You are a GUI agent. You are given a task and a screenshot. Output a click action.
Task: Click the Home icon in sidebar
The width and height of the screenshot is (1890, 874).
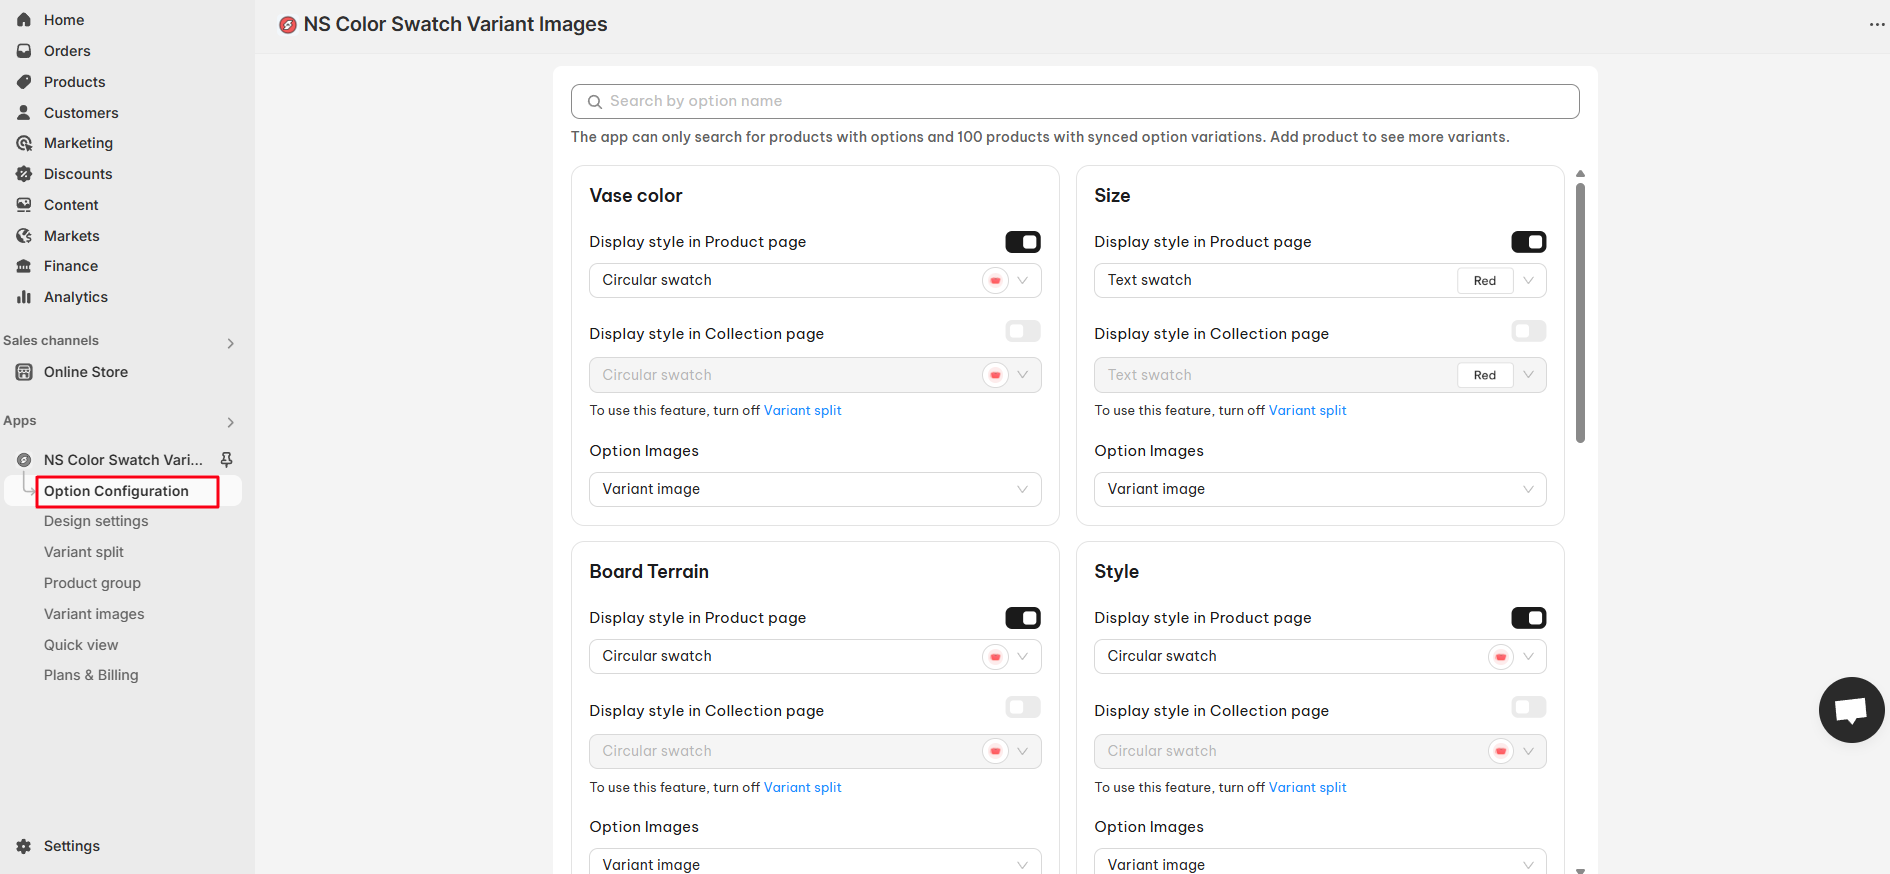coord(24,20)
